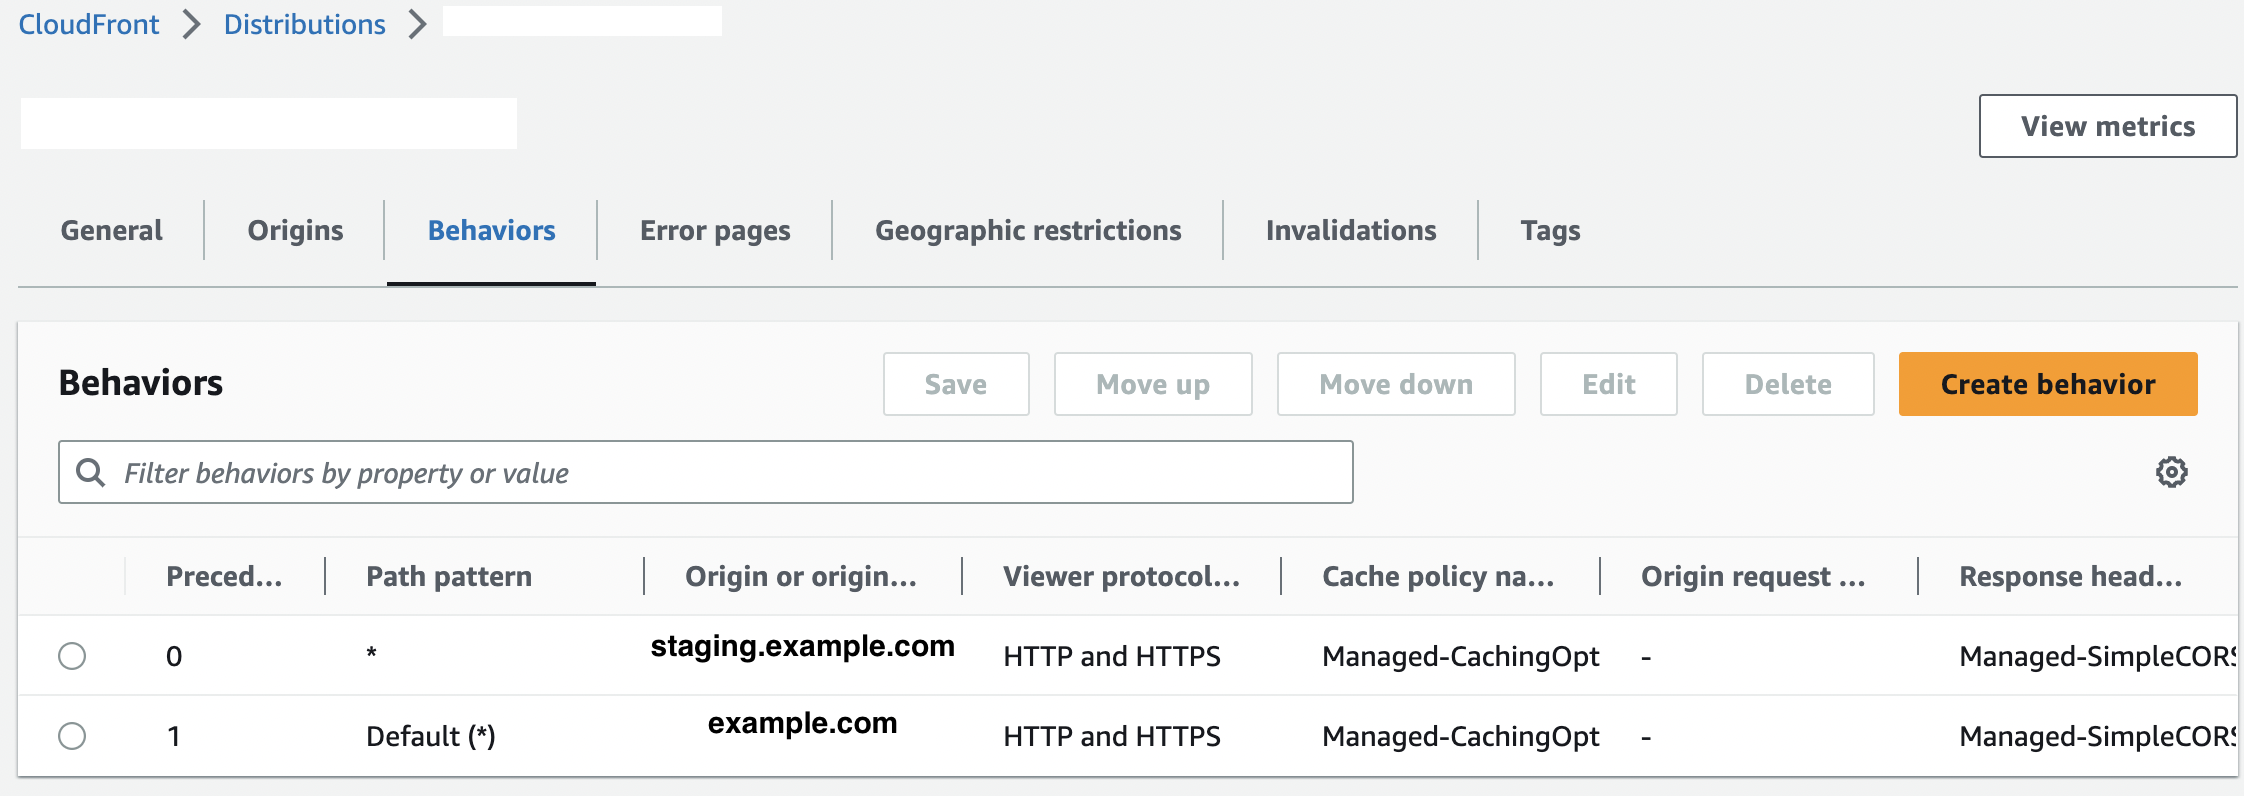
Task: Open the Tags tab
Action: [x=1550, y=230]
